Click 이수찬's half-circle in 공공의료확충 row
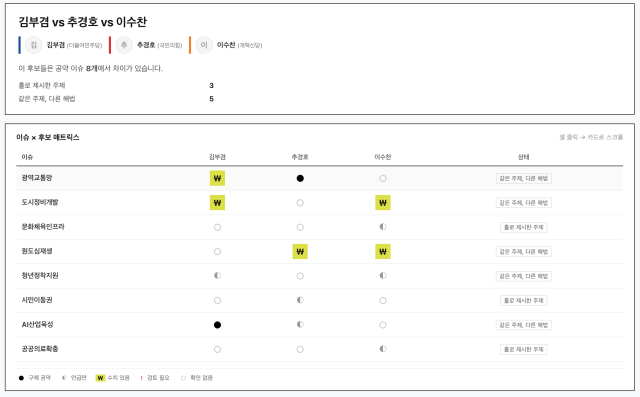Viewport: 640px width, 397px height. 383,349
